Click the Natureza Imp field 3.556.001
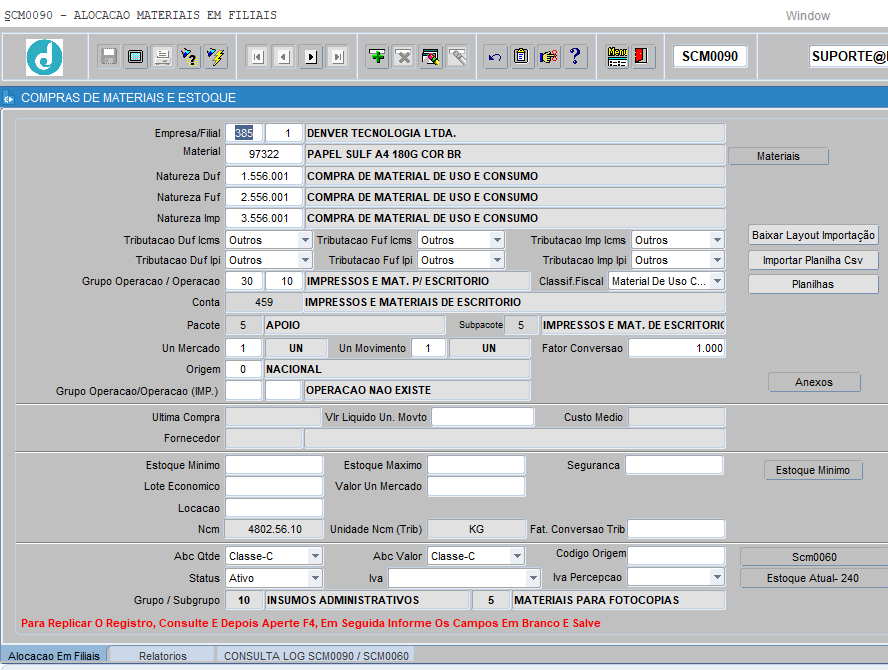 click(264, 218)
